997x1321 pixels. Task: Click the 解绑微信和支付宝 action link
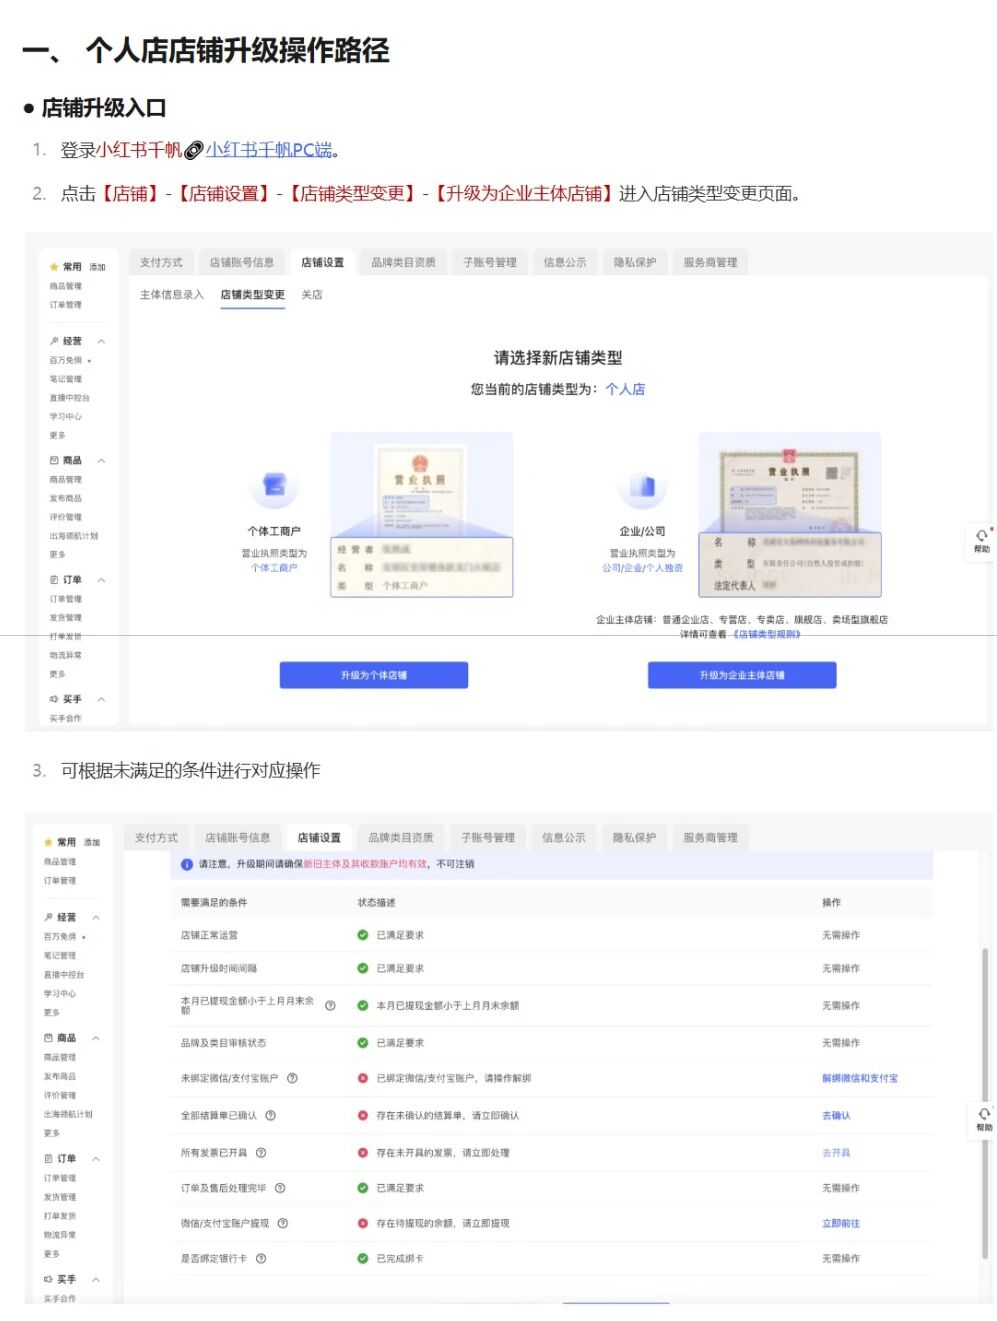[859, 1079]
